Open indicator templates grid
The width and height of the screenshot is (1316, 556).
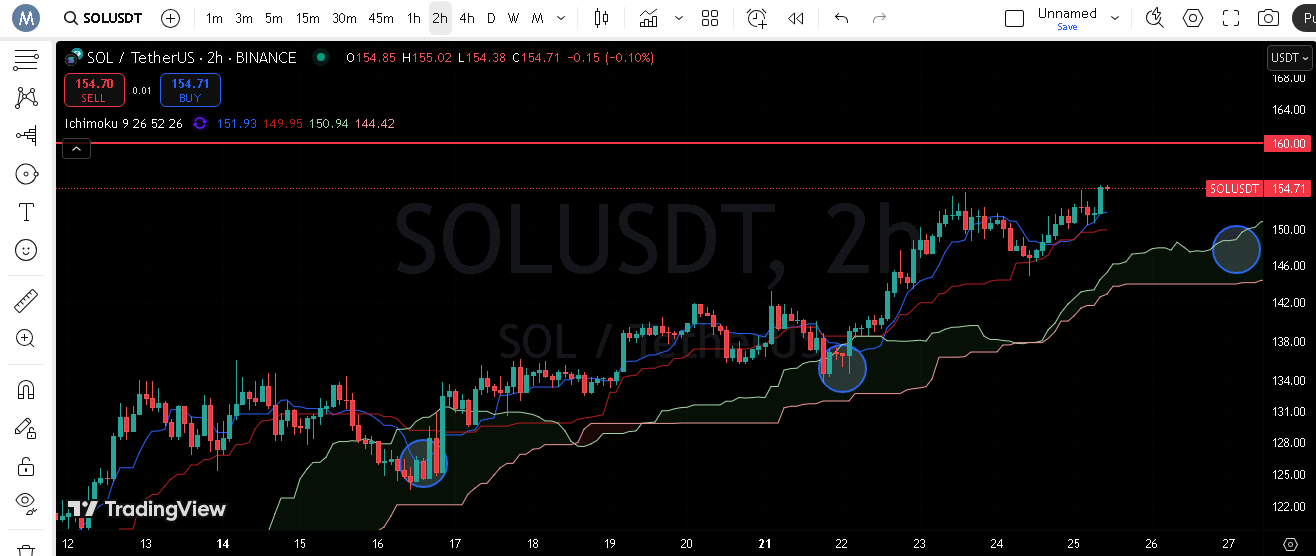[x=710, y=18]
